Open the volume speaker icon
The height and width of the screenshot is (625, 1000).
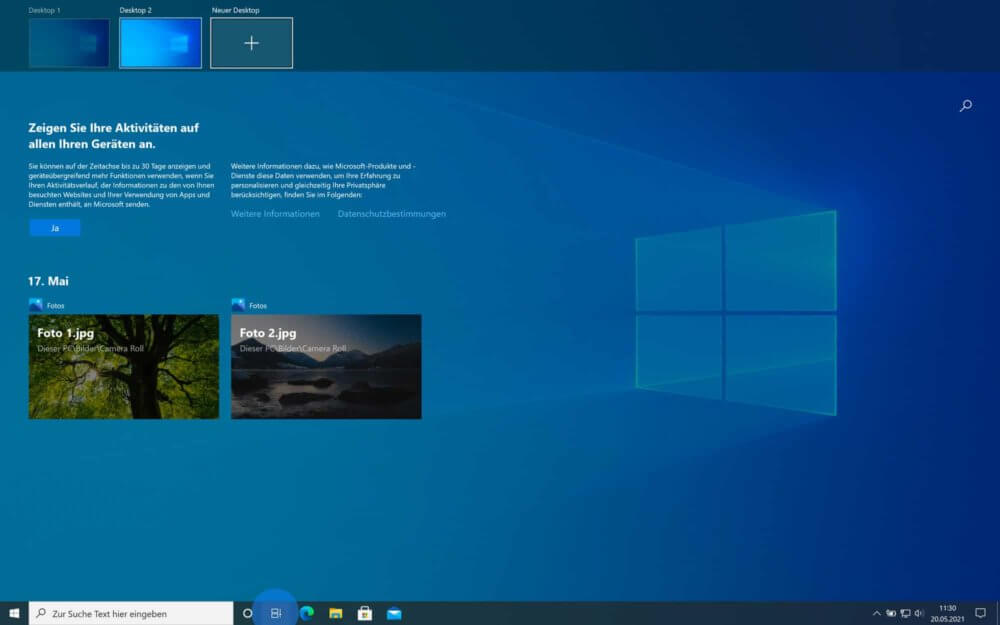pos(919,614)
